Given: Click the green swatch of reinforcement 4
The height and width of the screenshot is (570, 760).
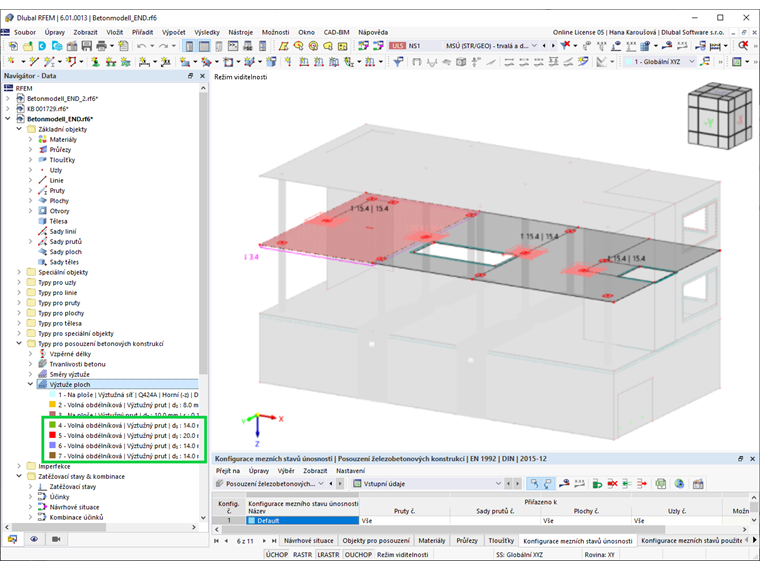Looking at the screenshot, I should tap(52, 425).
